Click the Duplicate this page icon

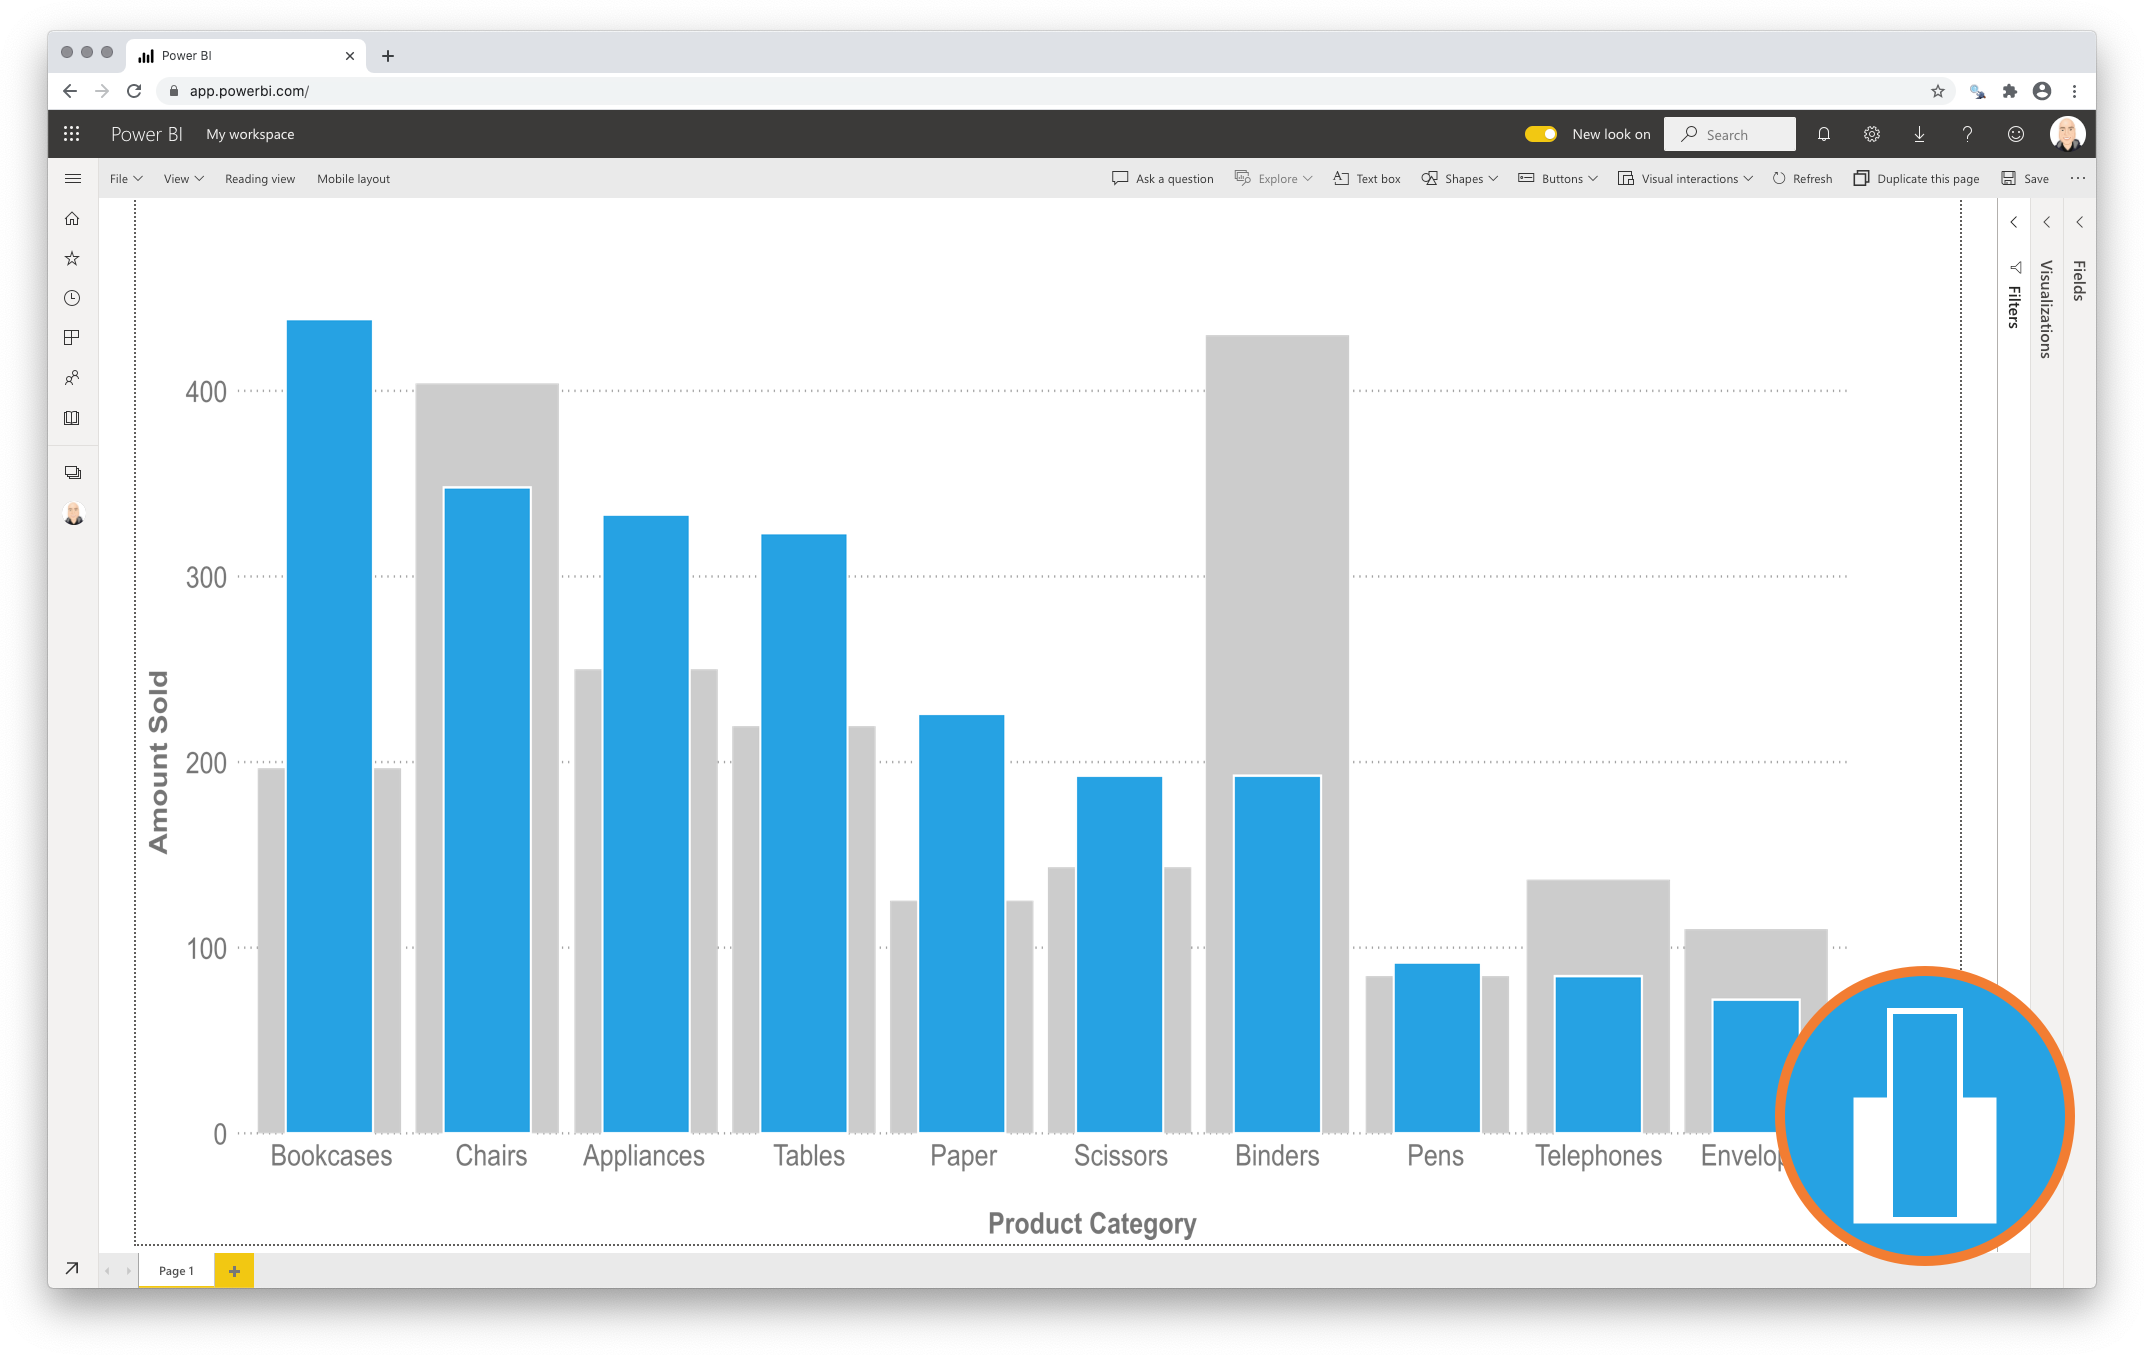[1862, 178]
